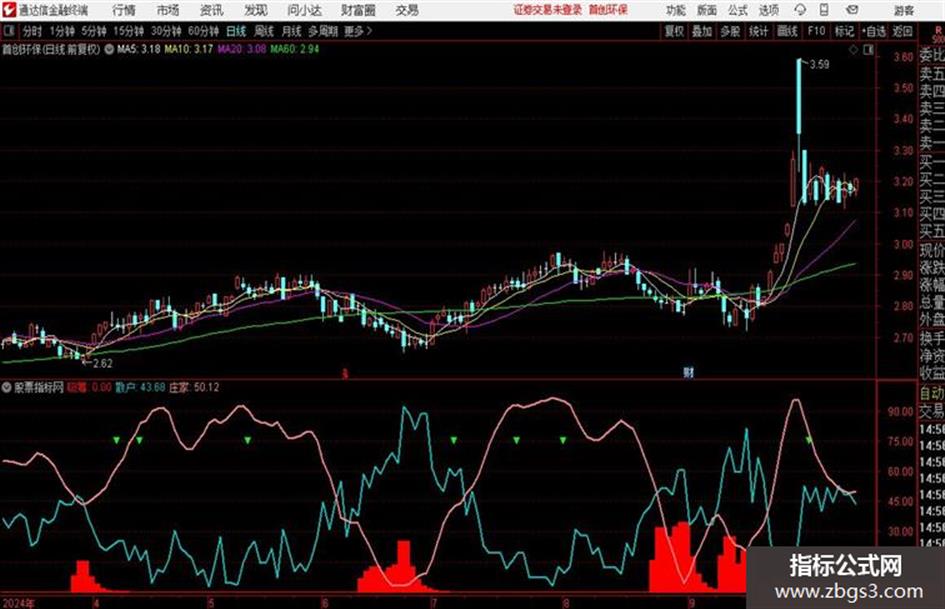Click the MA5: 3.18 value label
945x609 pixels.
click(139, 49)
